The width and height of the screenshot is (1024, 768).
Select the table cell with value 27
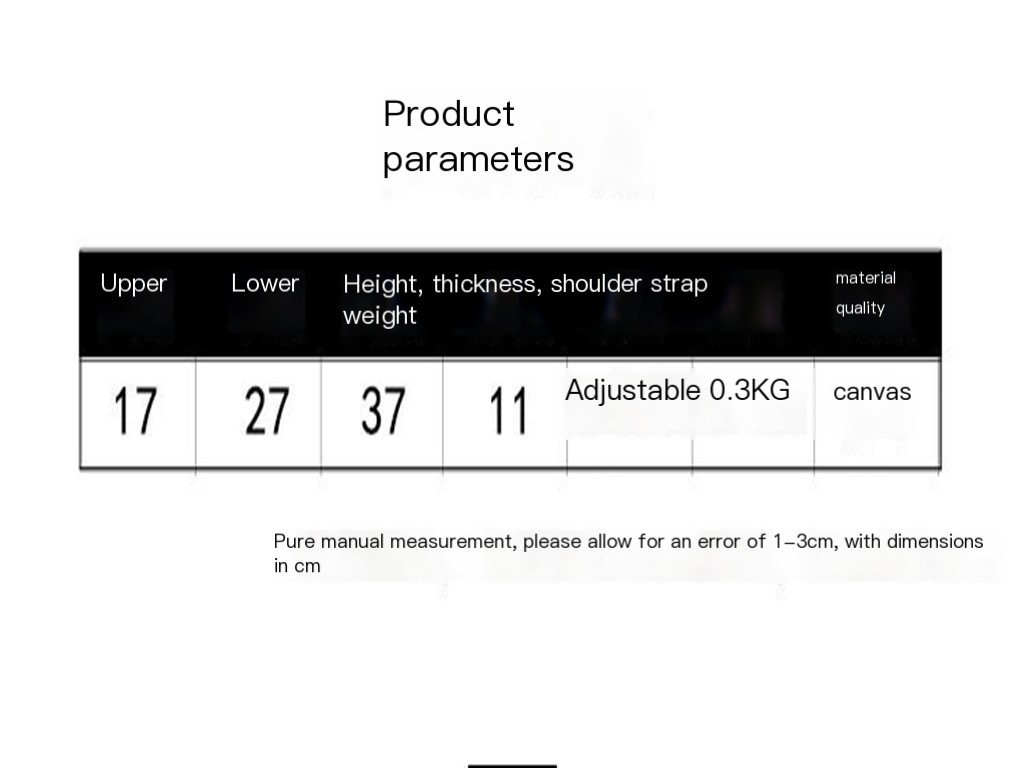click(x=266, y=412)
